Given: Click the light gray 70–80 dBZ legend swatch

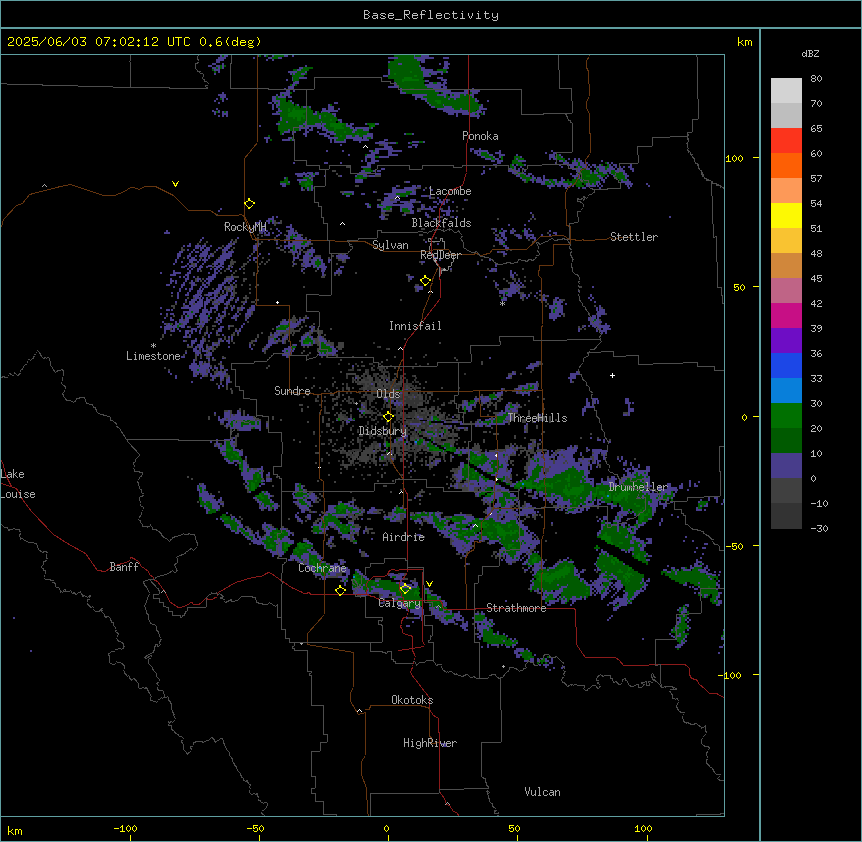Looking at the screenshot, I should coord(786,91).
